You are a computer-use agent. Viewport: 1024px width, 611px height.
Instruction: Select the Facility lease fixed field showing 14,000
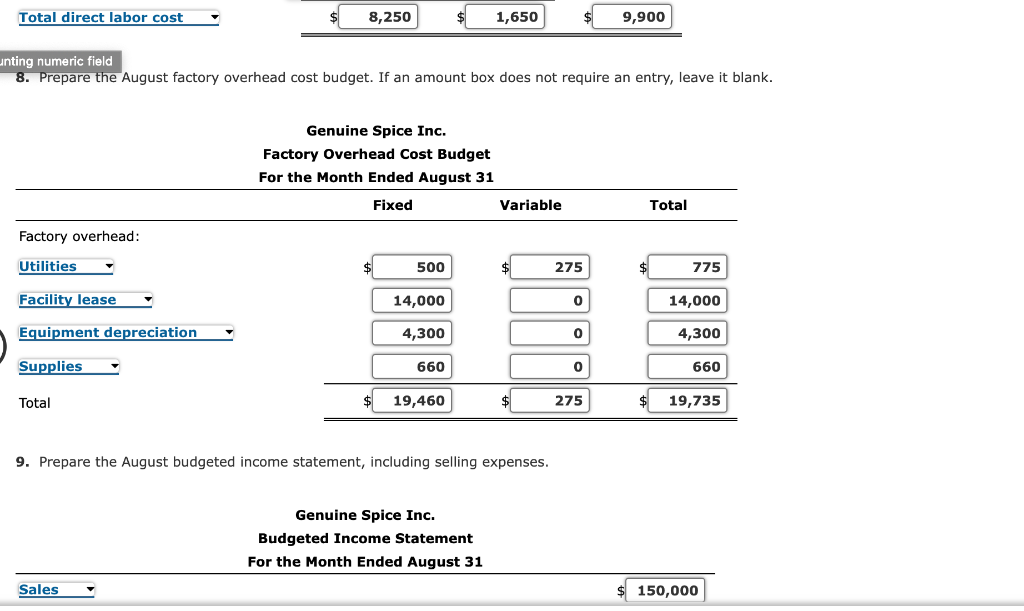click(x=412, y=300)
